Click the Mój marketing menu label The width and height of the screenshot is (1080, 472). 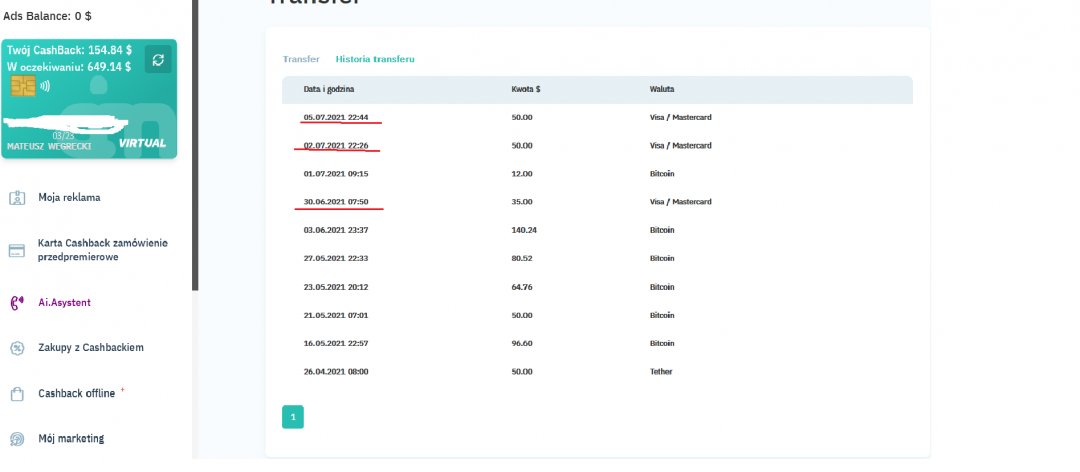pyautogui.click(x=71, y=439)
